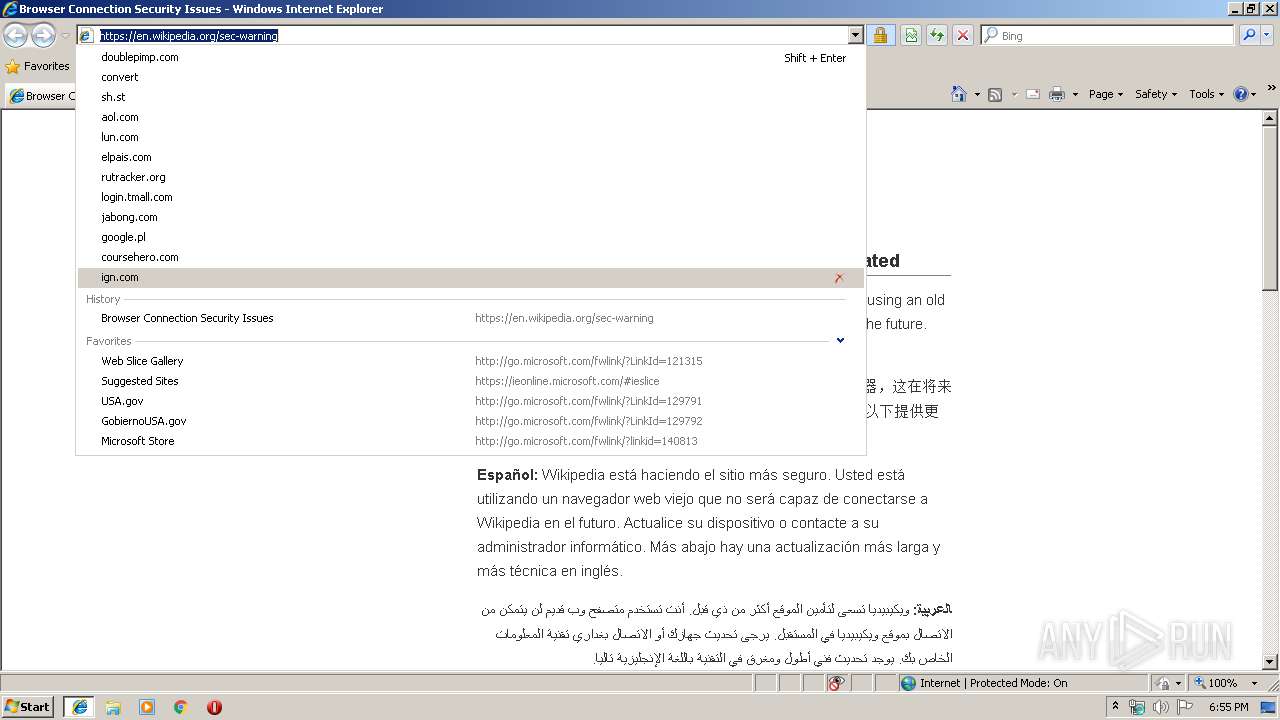Click the address bar URL field
Image resolution: width=1280 pixels, height=720 pixels.
472,35
